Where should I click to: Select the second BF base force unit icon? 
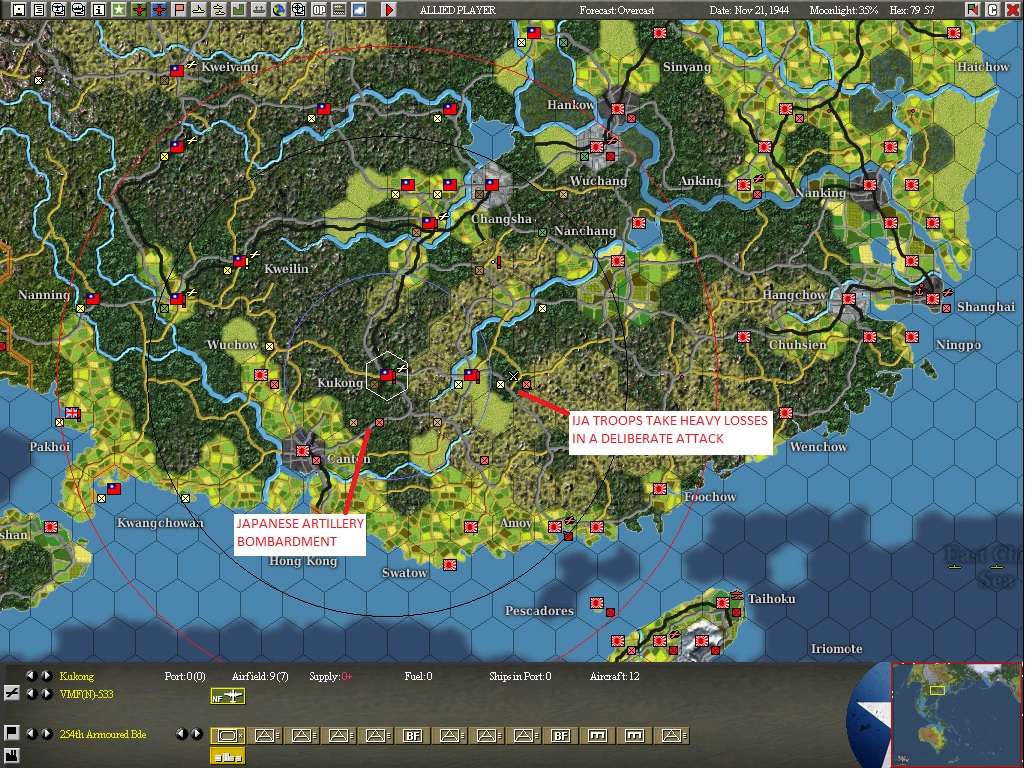click(x=561, y=735)
